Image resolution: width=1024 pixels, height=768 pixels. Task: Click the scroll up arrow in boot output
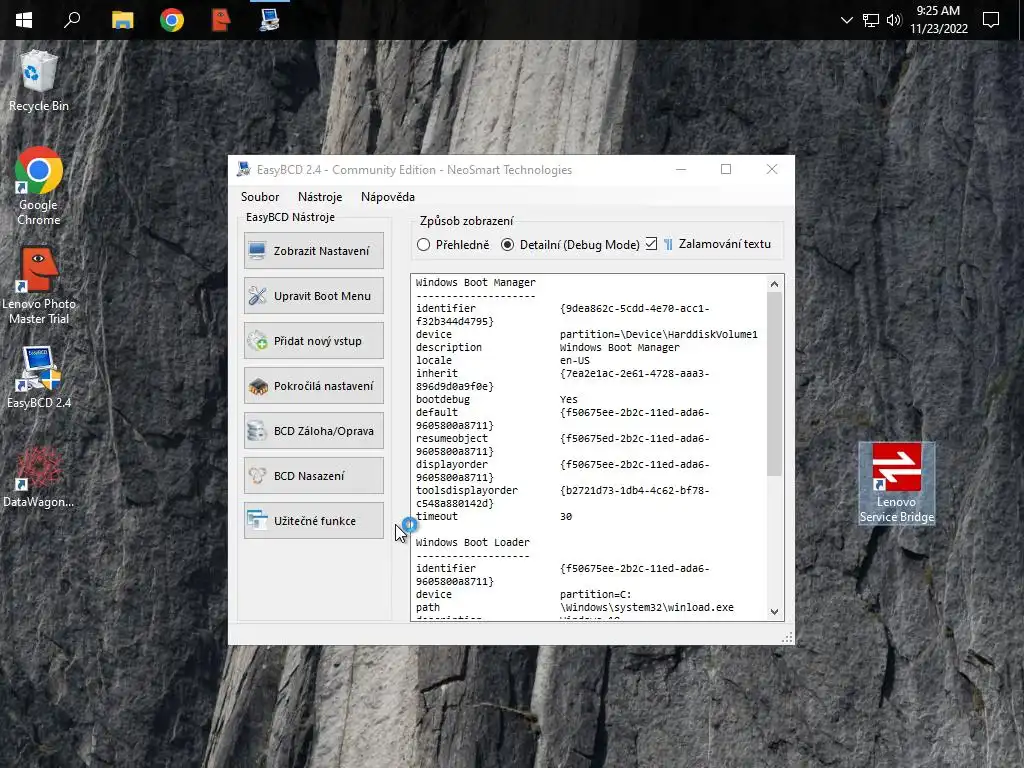tap(774, 284)
